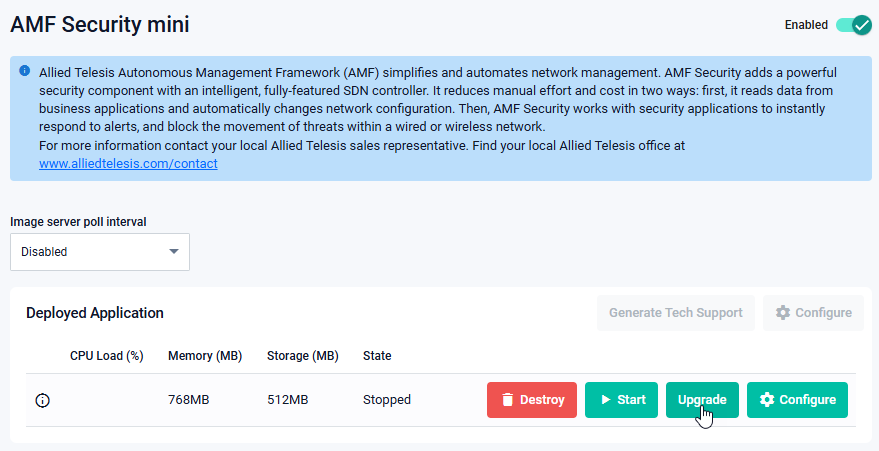Click the Upgrade button

pyautogui.click(x=702, y=400)
